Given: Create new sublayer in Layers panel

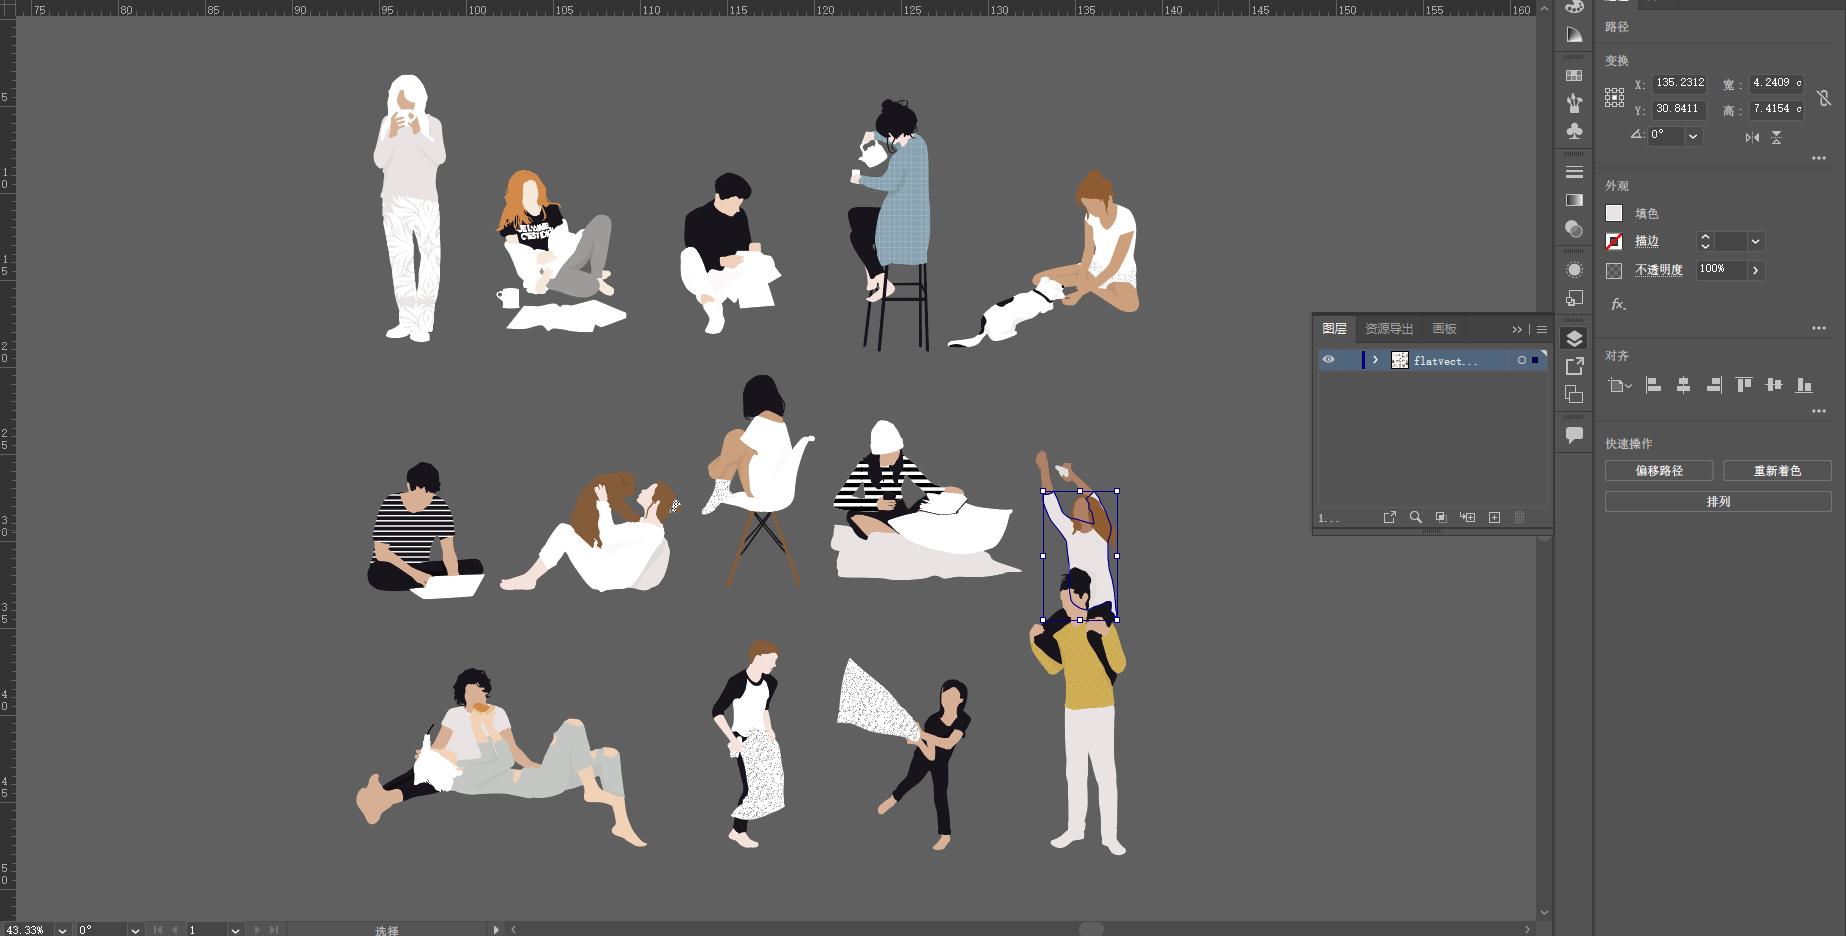Looking at the screenshot, I should click(x=1467, y=517).
